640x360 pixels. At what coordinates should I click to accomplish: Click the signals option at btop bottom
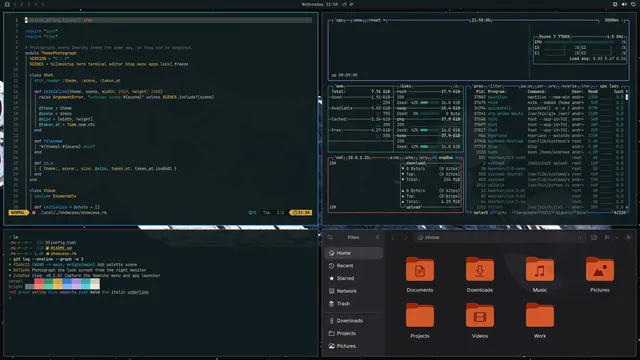coord(565,212)
